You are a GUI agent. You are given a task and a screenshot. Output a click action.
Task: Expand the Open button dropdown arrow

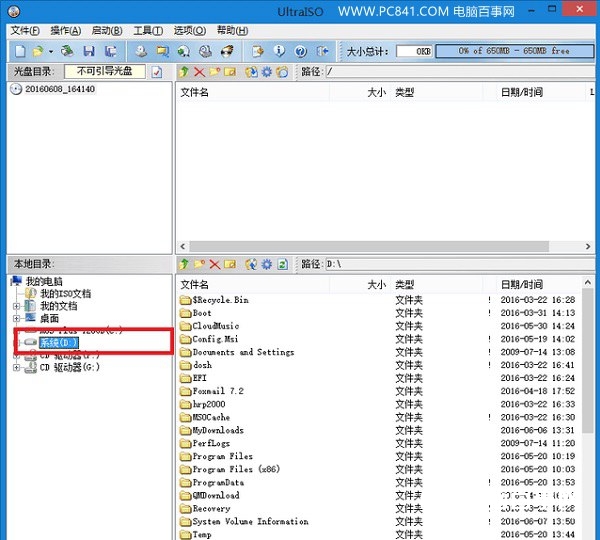click(x=51, y=51)
